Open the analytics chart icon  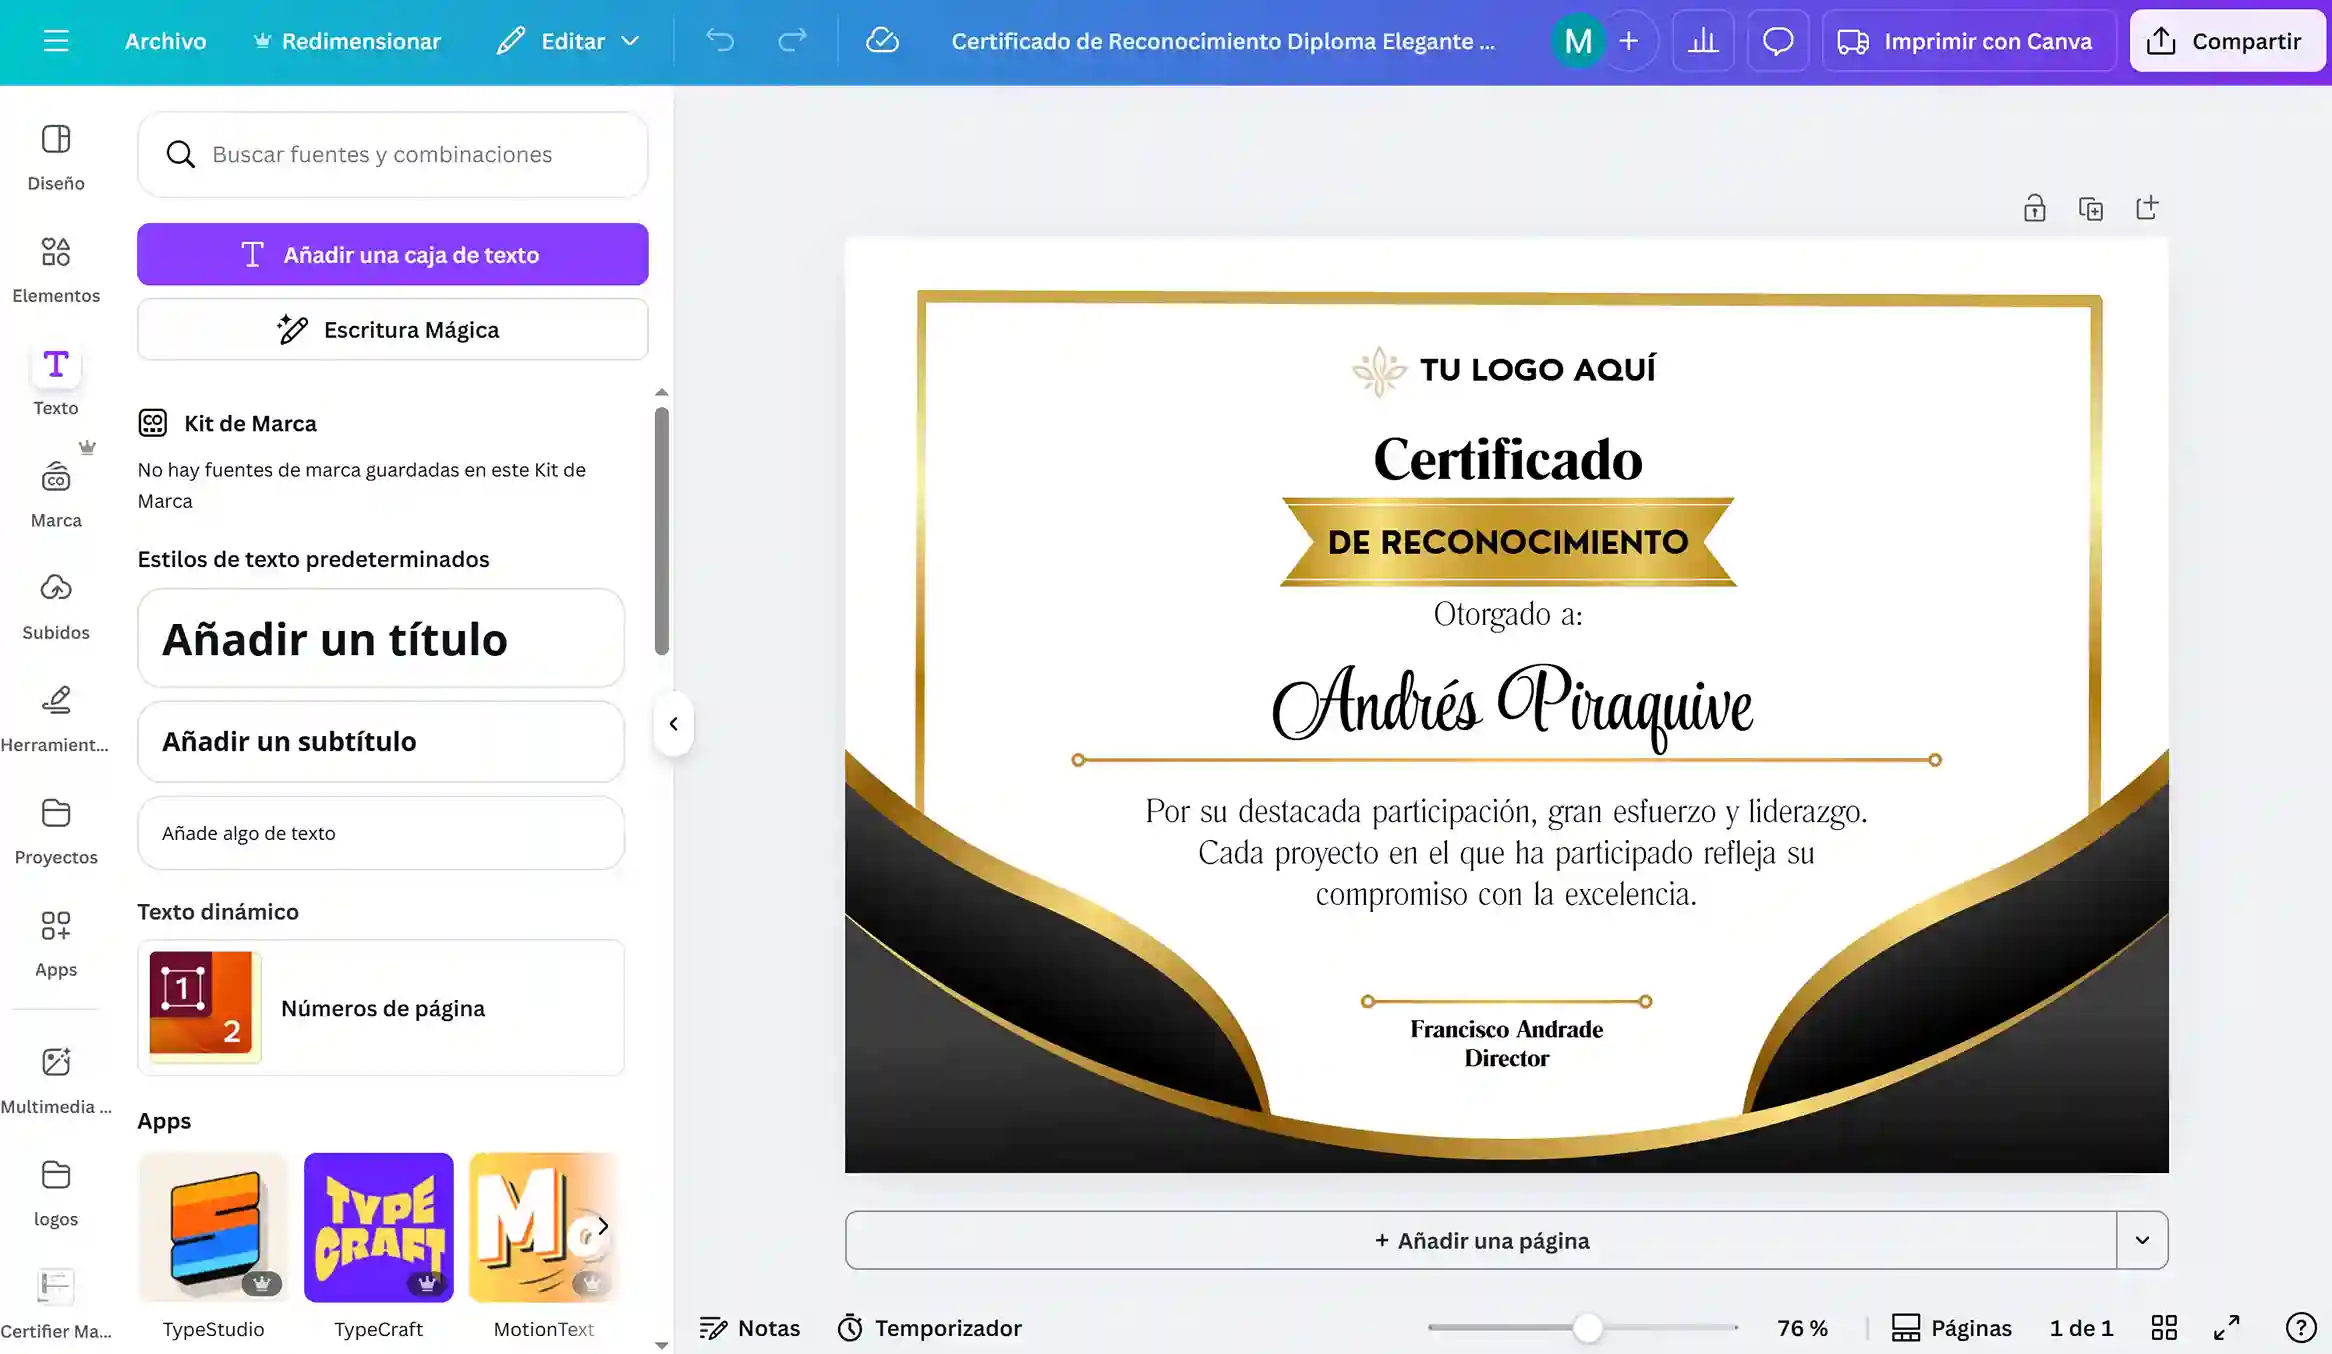click(1703, 41)
